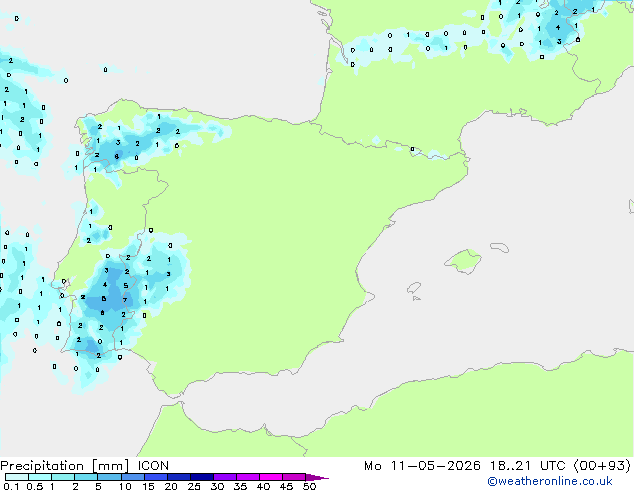Click the '0.1' legend label
Image resolution: width=634 pixels, height=490 pixels.
[x=11, y=486]
